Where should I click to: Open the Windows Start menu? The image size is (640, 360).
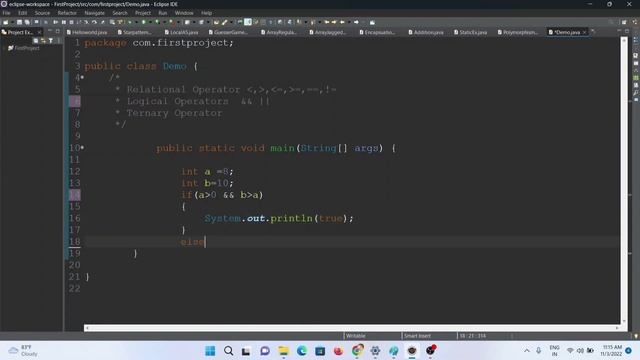pyautogui.click(x=210, y=351)
